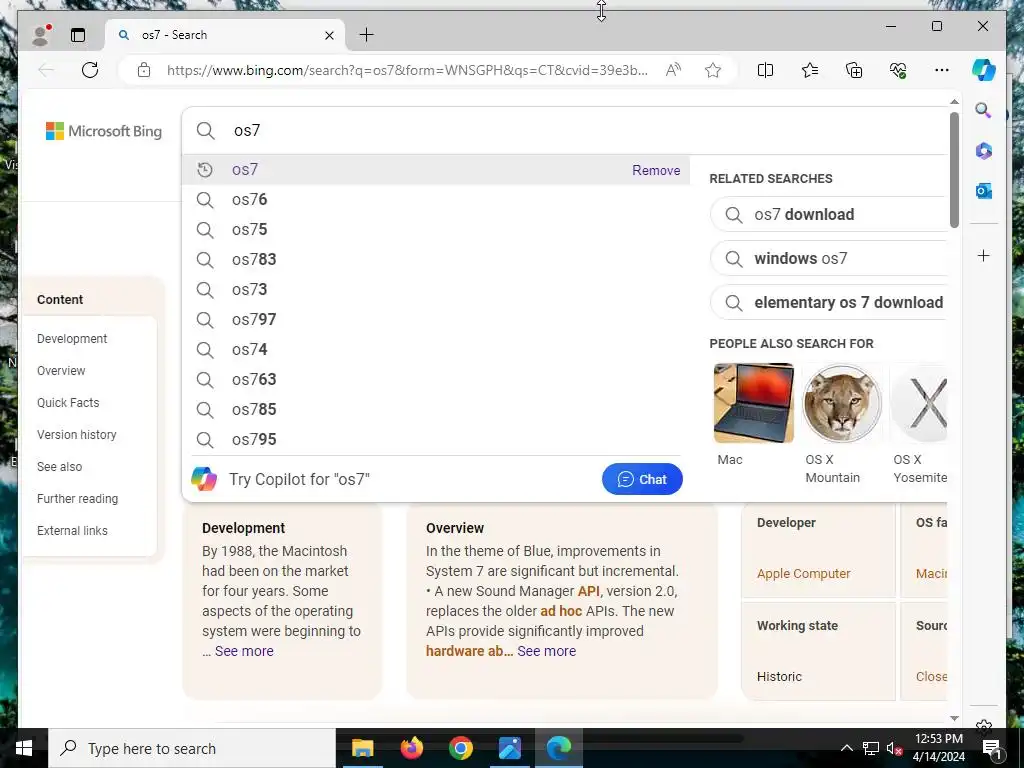This screenshot has width=1024, height=768.
Task: Choose suggestion os76
Action: point(436,200)
